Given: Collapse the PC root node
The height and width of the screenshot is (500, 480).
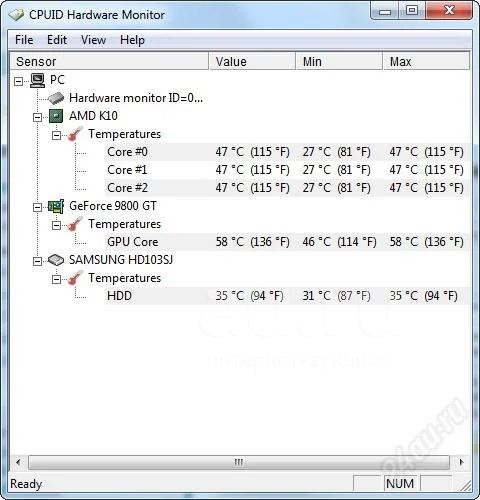Looking at the screenshot, I should coord(19,81).
